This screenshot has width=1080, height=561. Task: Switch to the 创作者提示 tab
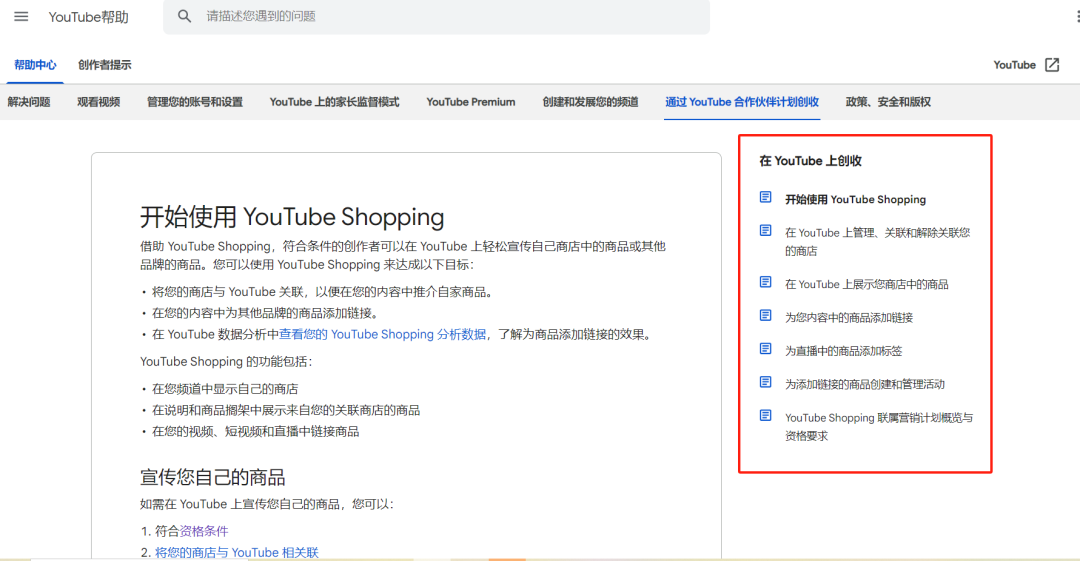pyautogui.click(x=104, y=65)
